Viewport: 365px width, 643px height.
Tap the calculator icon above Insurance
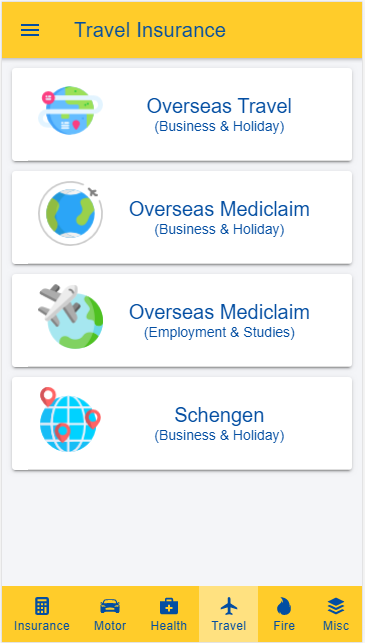click(x=42, y=606)
